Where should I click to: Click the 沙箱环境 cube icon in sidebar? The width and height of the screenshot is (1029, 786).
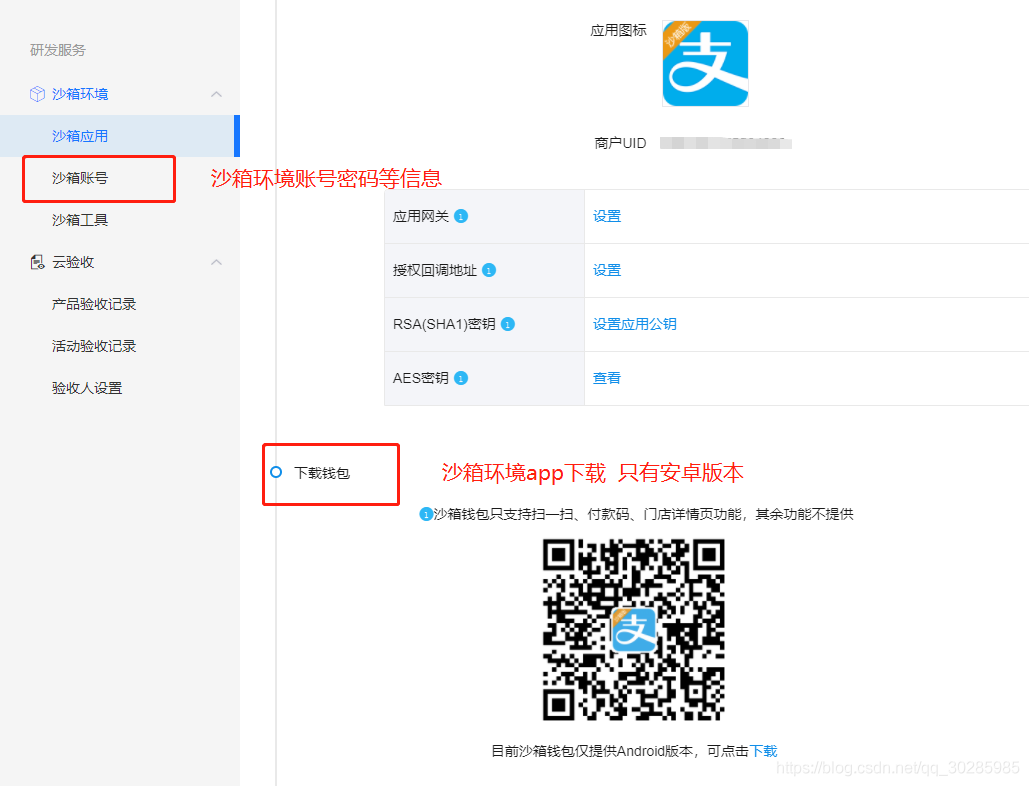(37, 94)
